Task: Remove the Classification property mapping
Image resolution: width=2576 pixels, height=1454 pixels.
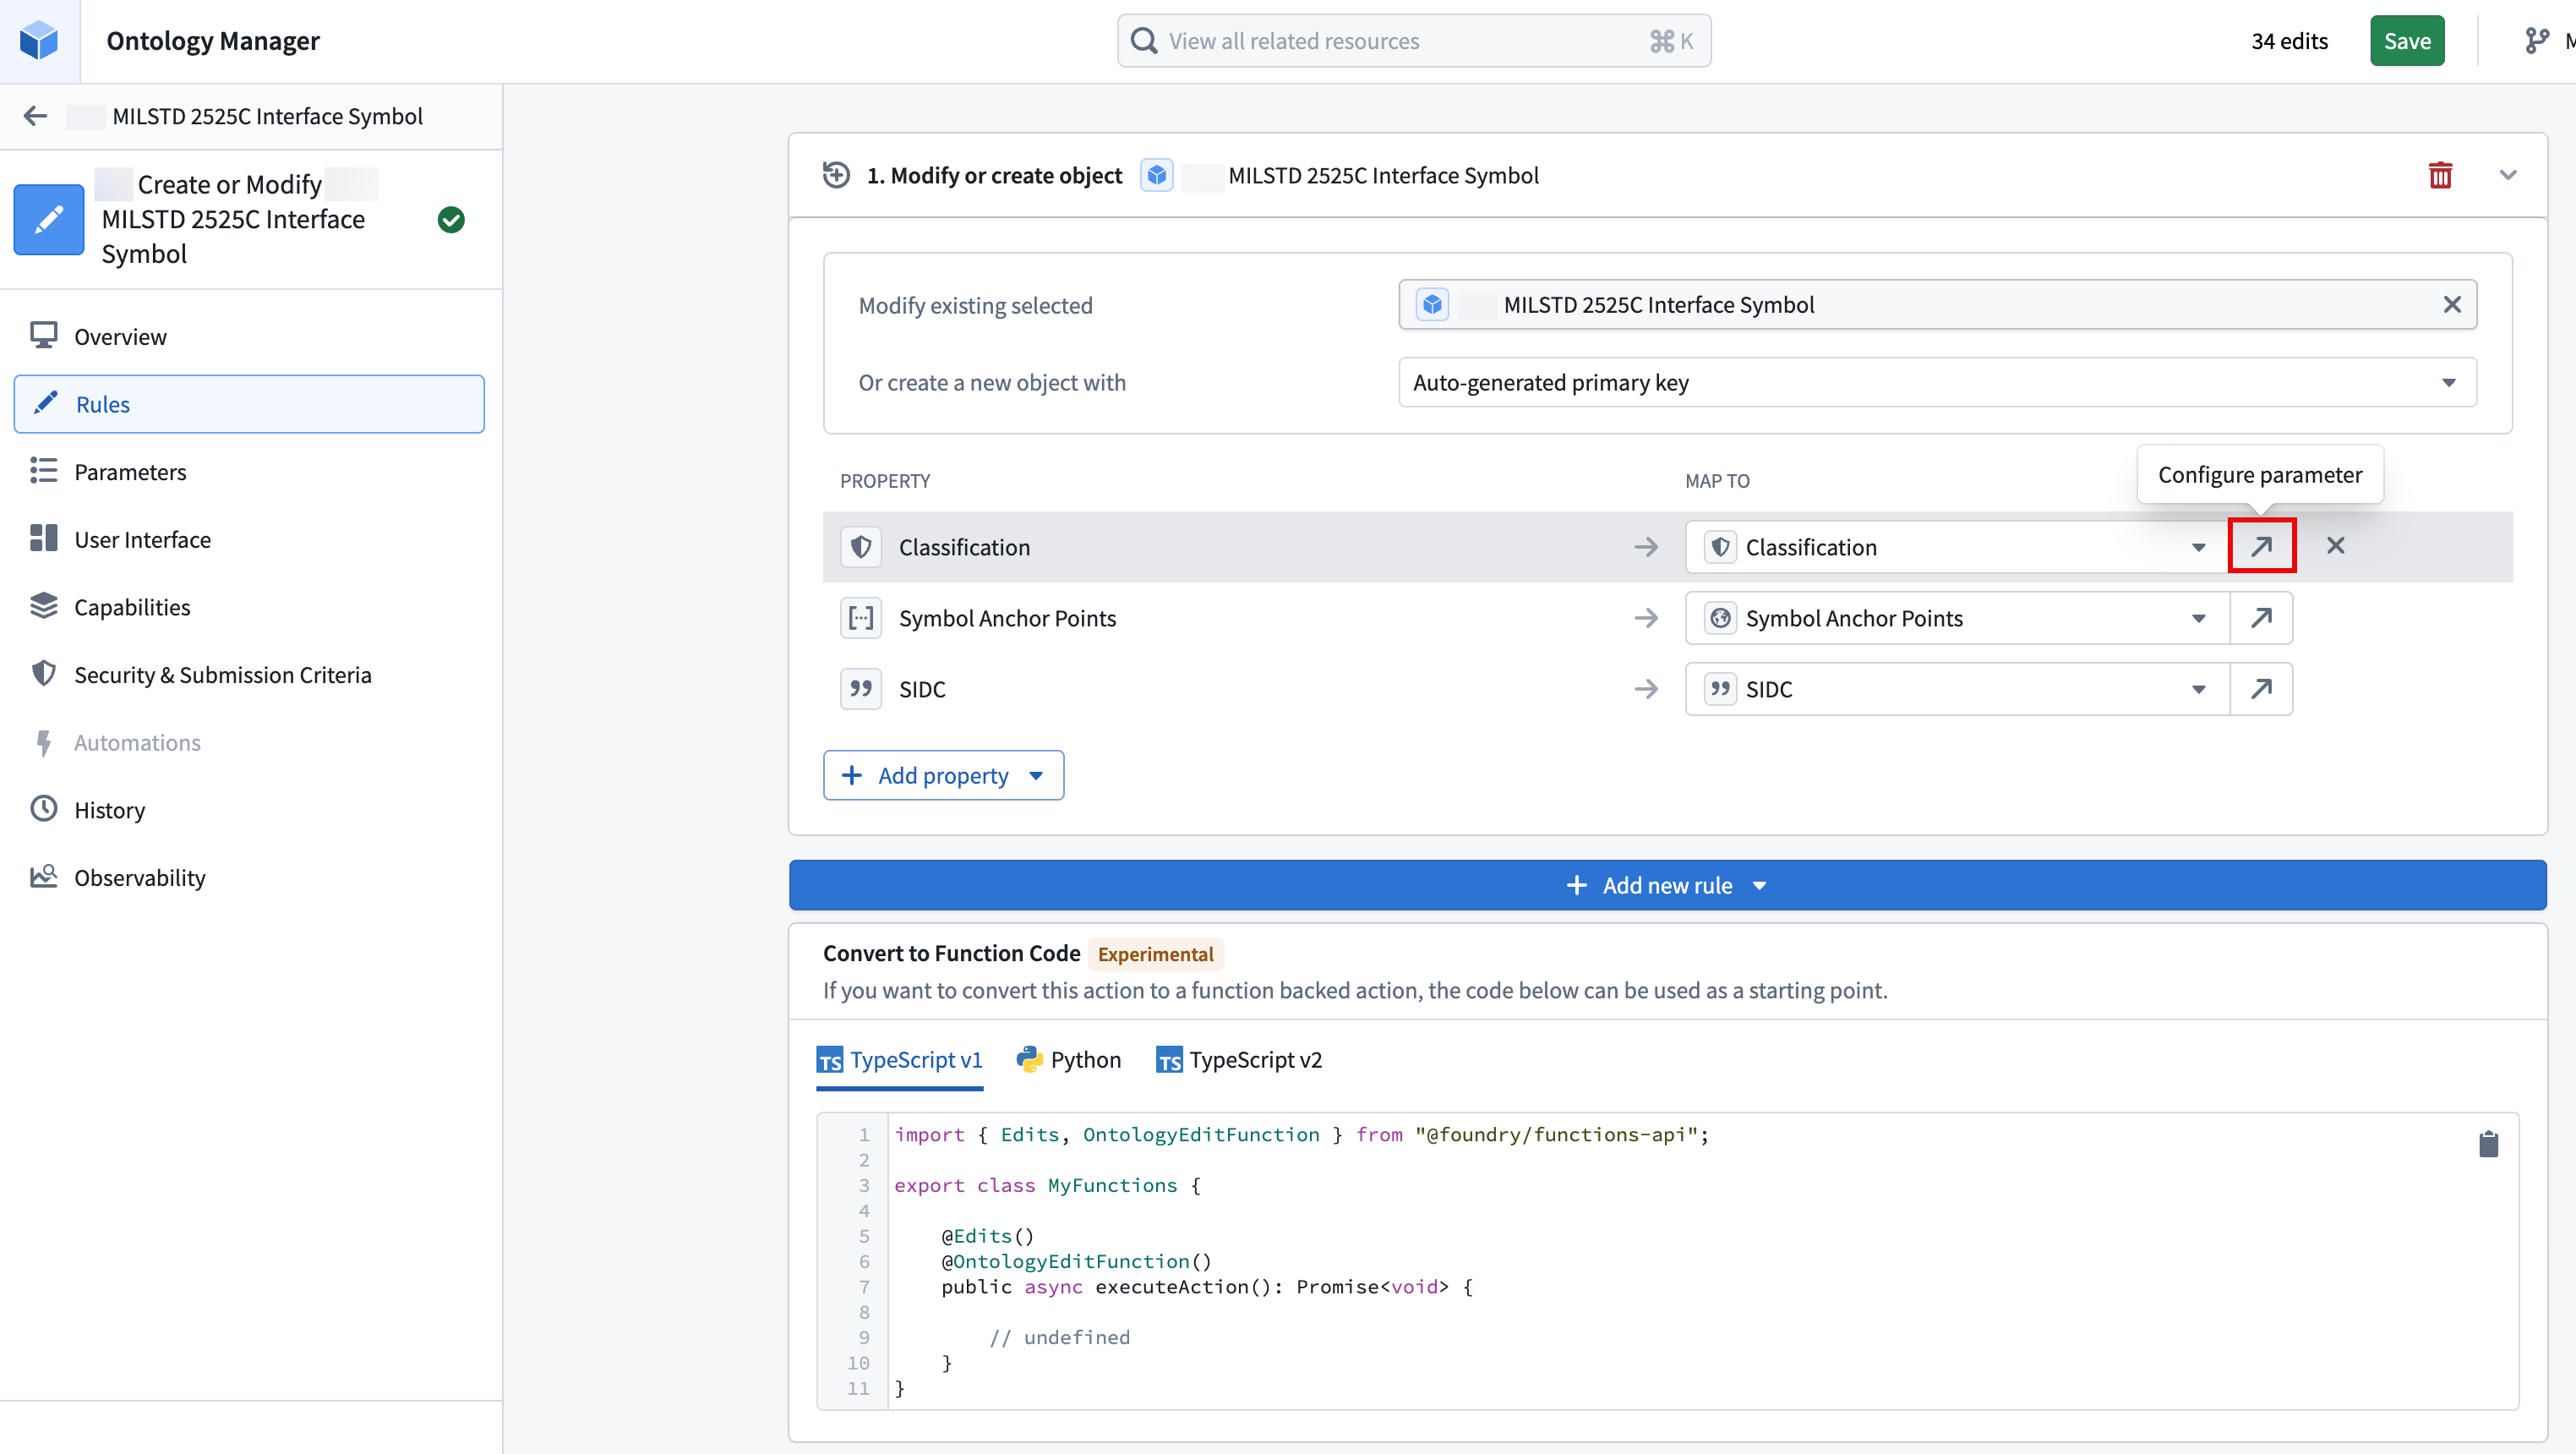Action: pyautogui.click(x=2335, y=546)
